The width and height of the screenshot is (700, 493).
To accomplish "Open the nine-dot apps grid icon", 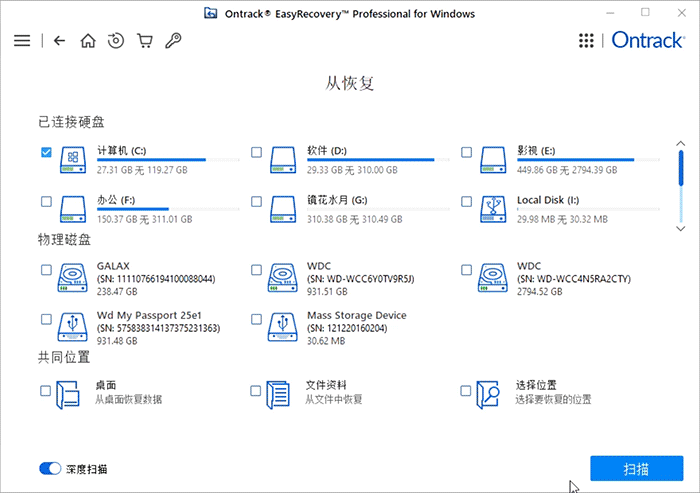I will pyautogui.click(x=586, y=41).
